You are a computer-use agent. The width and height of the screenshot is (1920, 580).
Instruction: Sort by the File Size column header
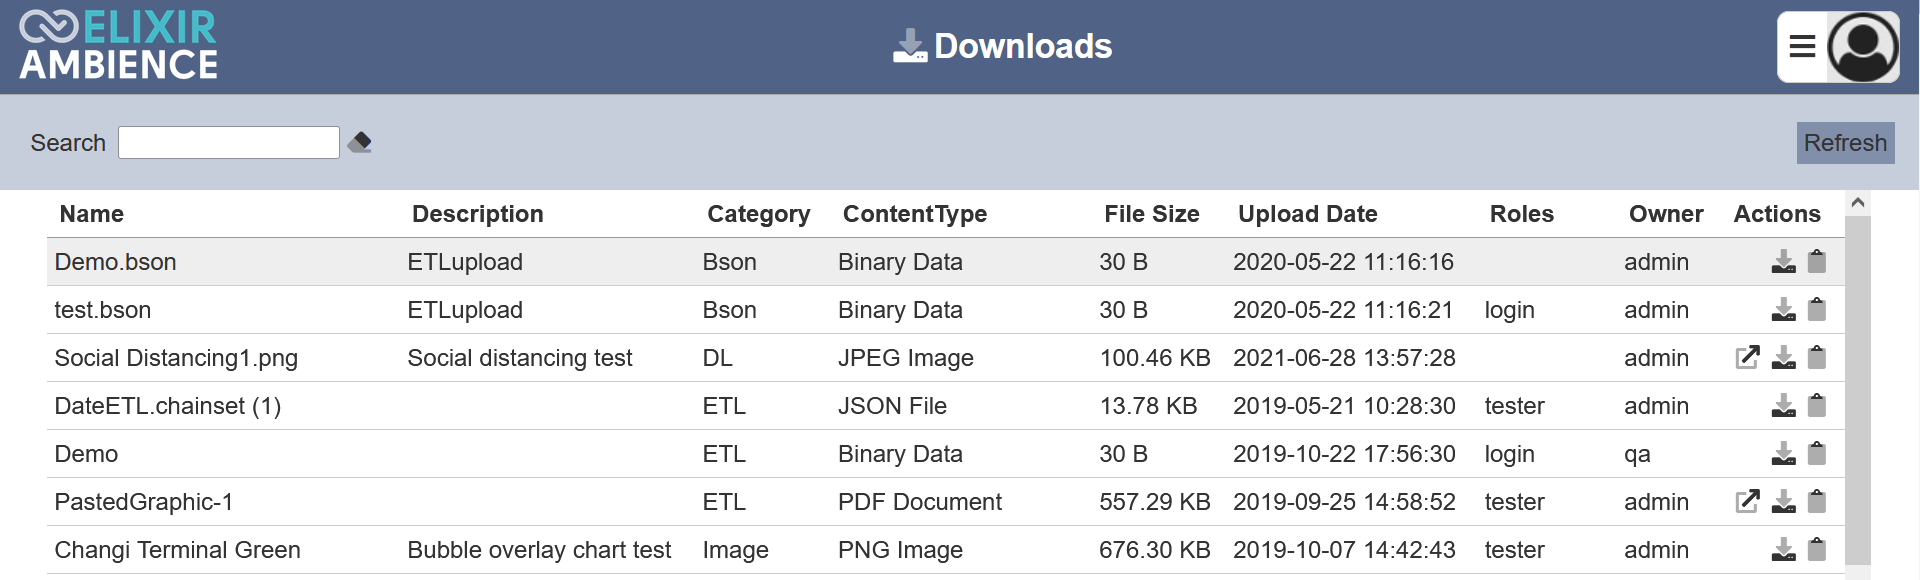coord(1151,214)
